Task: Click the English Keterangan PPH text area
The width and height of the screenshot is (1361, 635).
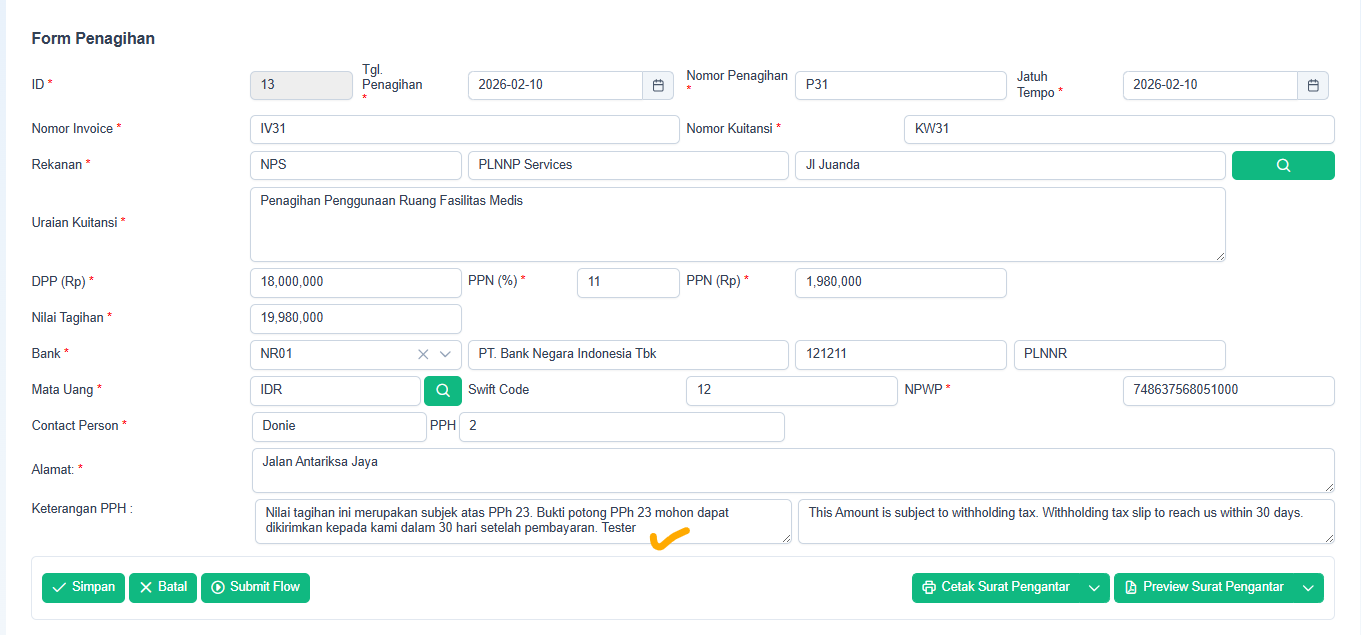Action: coord(1065,522)
